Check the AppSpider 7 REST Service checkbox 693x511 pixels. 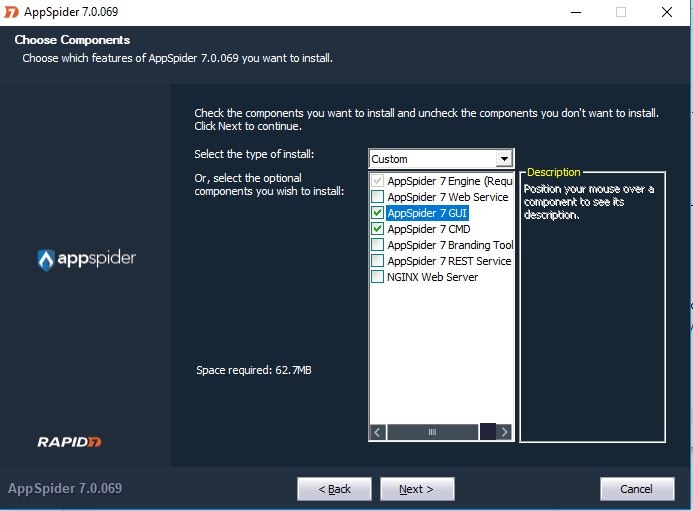point(377,260)
